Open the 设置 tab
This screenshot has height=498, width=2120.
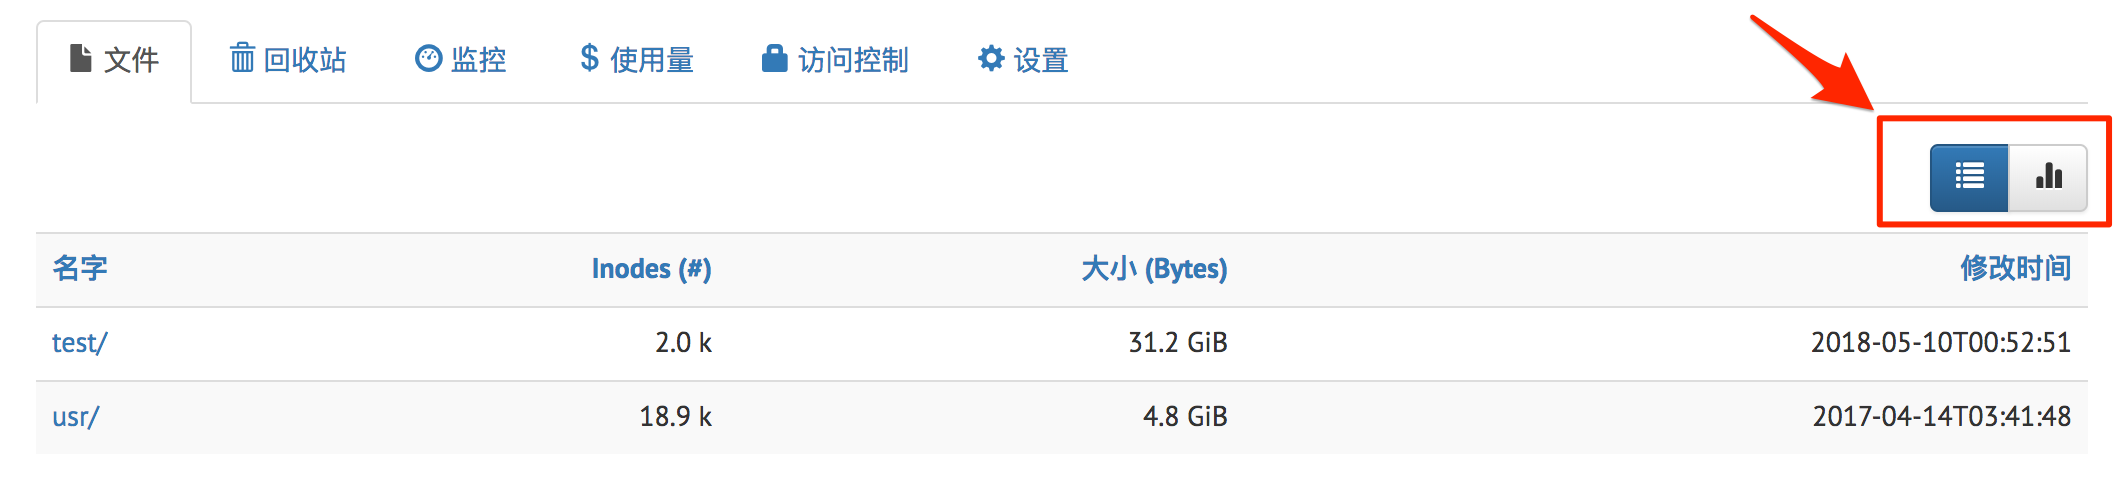1040,60
